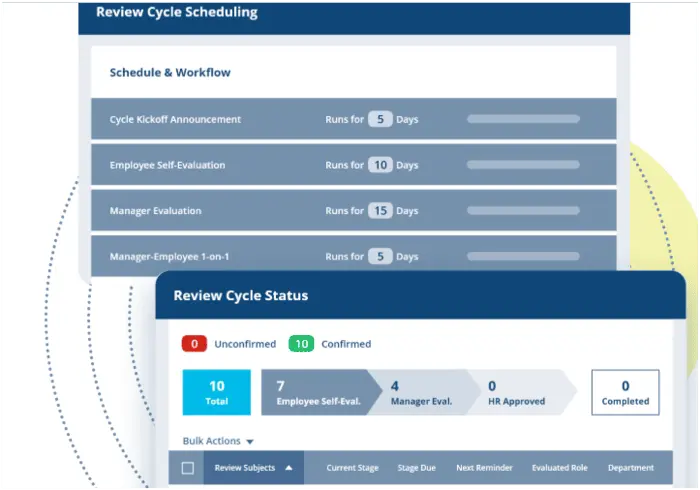Screen dimensions: 700x490
Task: Click the red Unconfirmed count badge
Action: (x=194, y=344)
